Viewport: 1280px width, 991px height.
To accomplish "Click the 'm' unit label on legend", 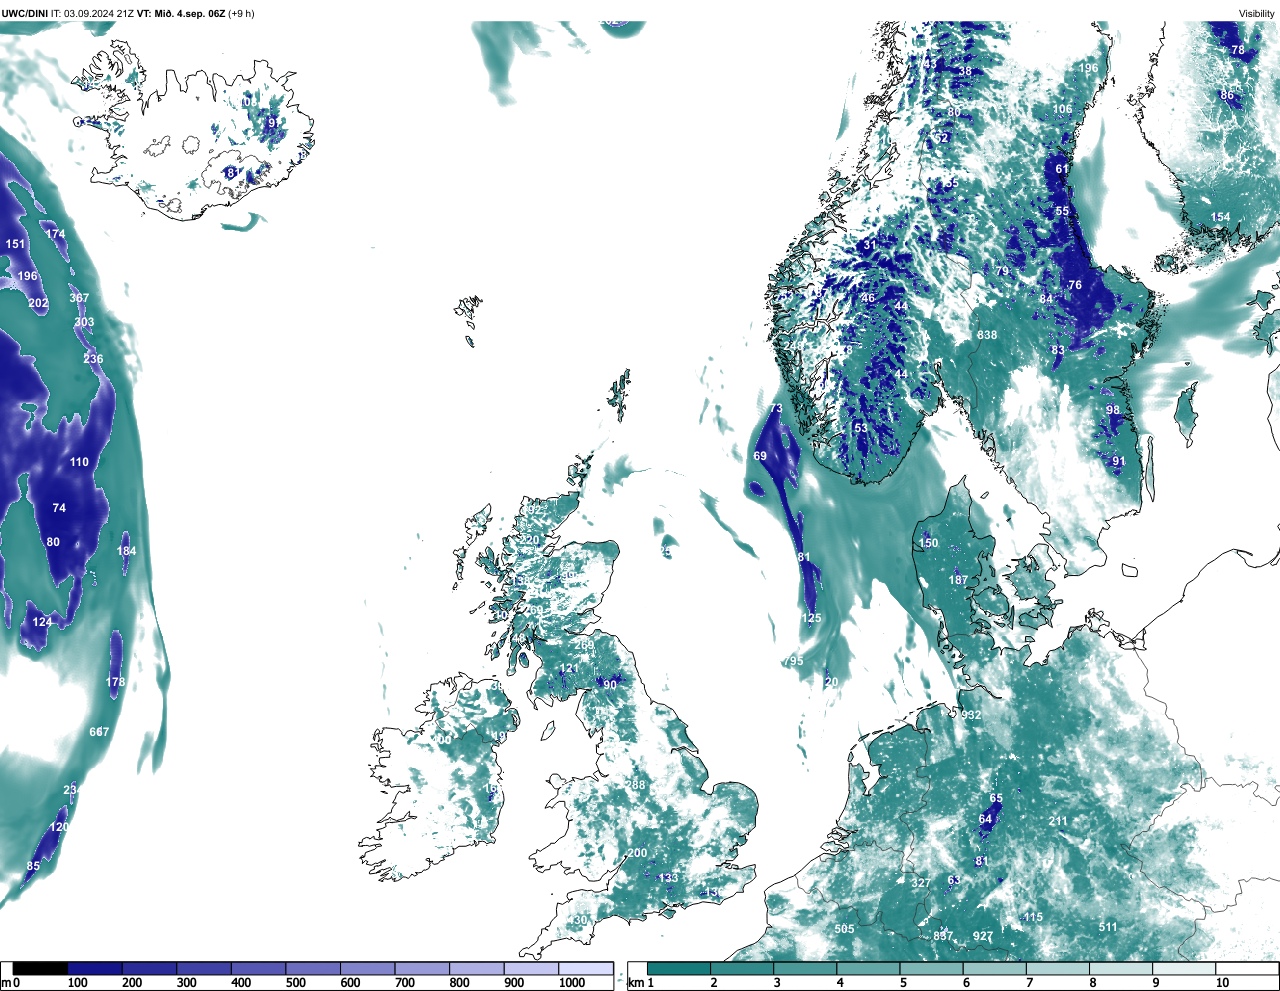I will coord(5,983).
